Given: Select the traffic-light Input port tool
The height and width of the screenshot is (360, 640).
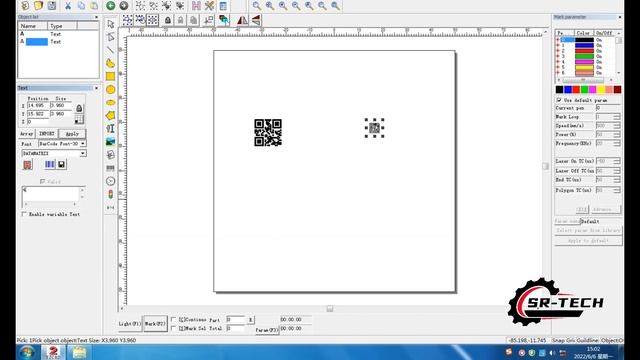Looking at the screenshot, I should (x=110, y=194).
